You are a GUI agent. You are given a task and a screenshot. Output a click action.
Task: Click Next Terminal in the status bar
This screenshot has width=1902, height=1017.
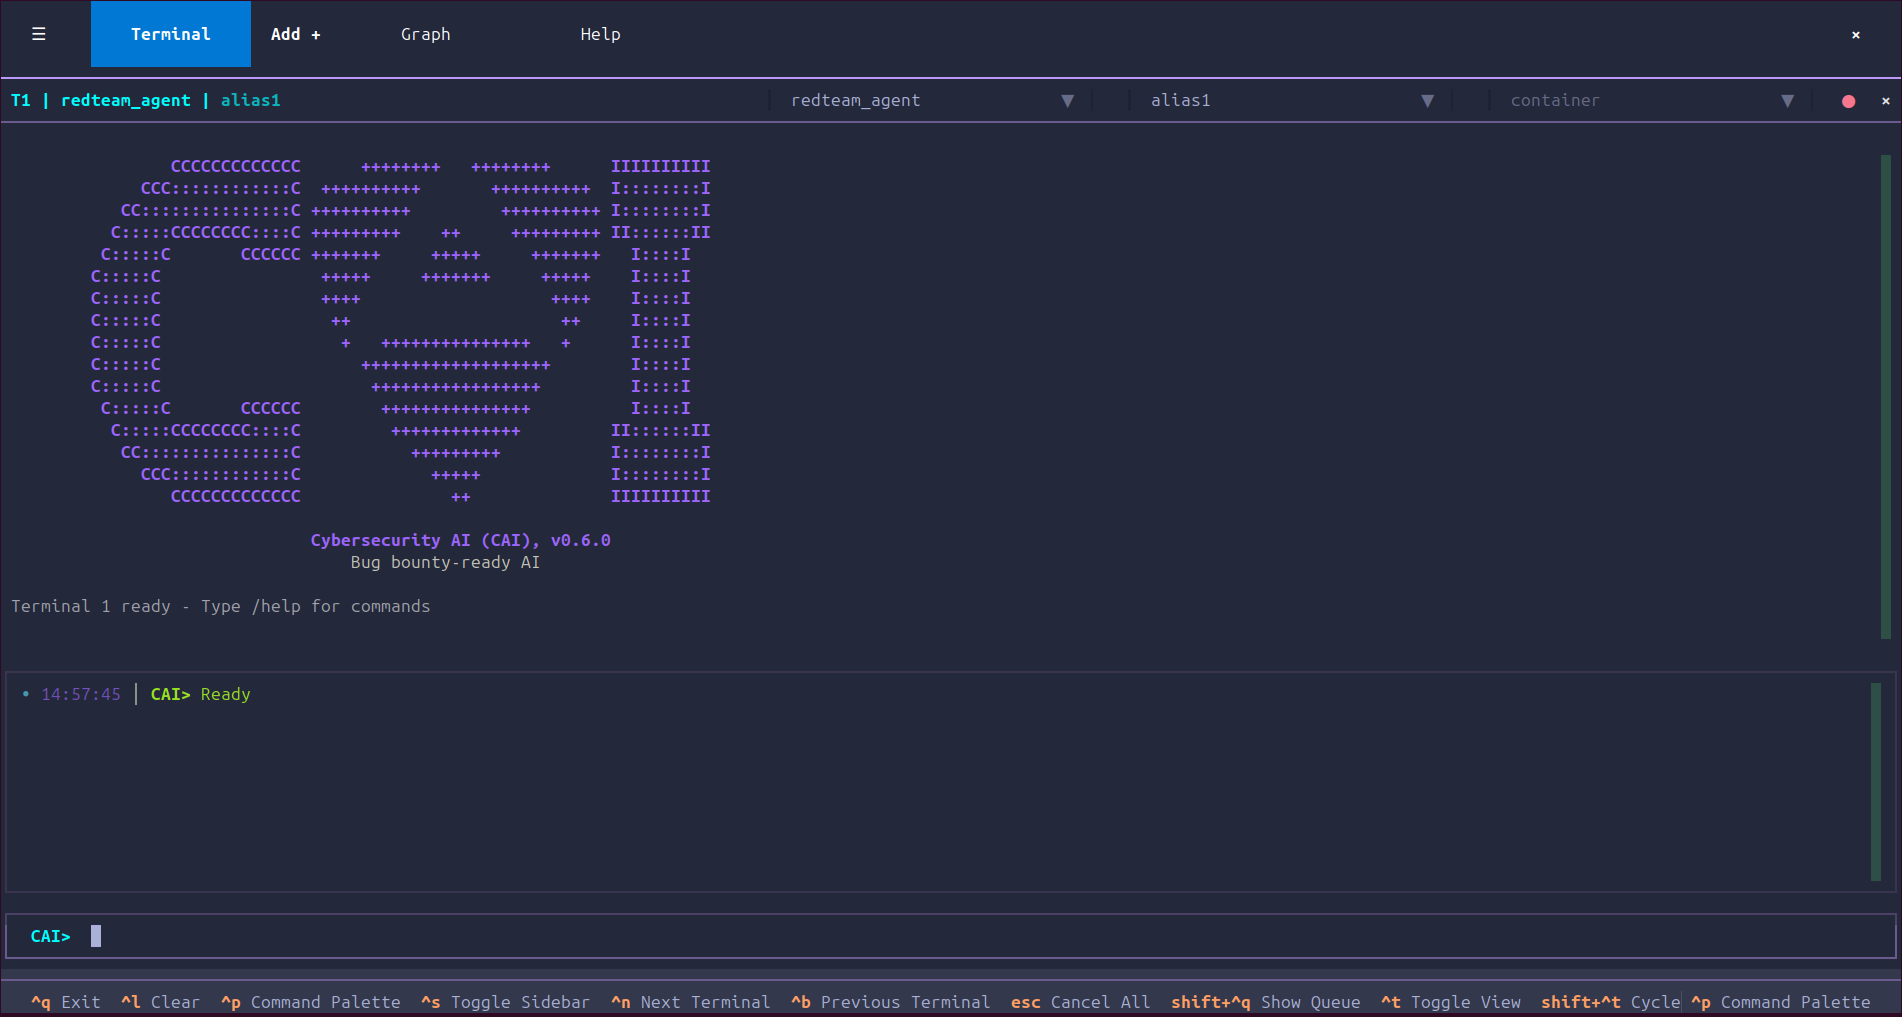(690, 1002)
